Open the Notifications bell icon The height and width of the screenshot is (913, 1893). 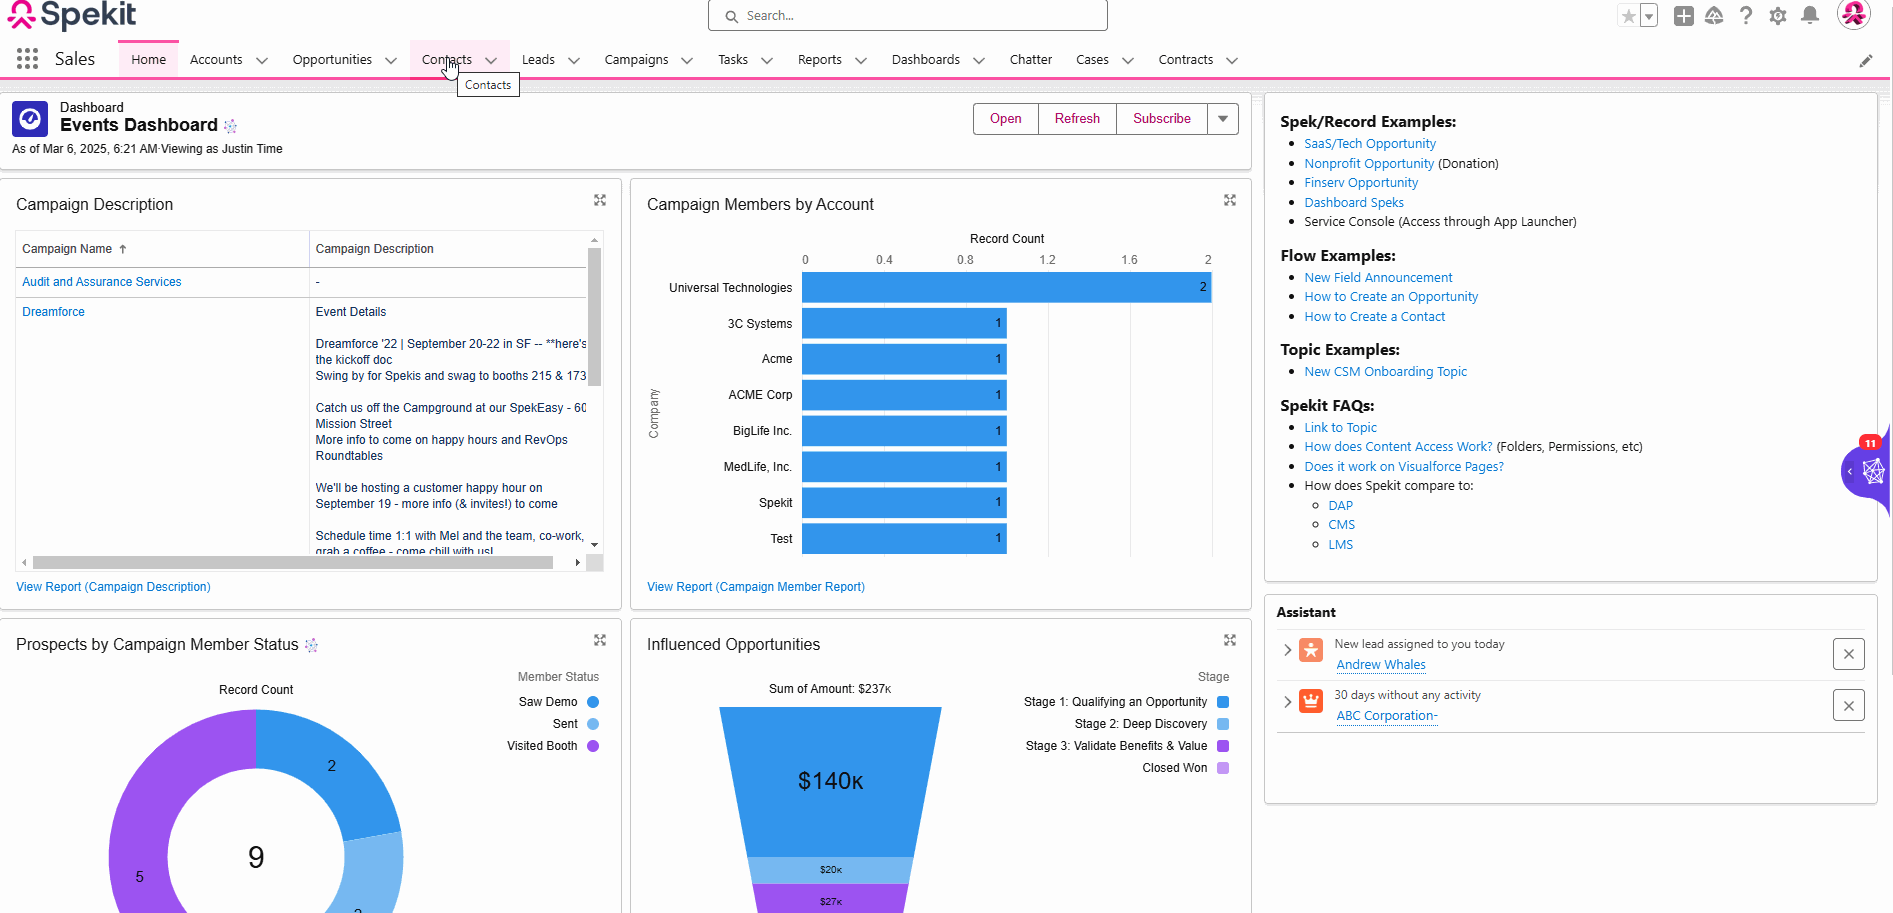pos(1810,15)
